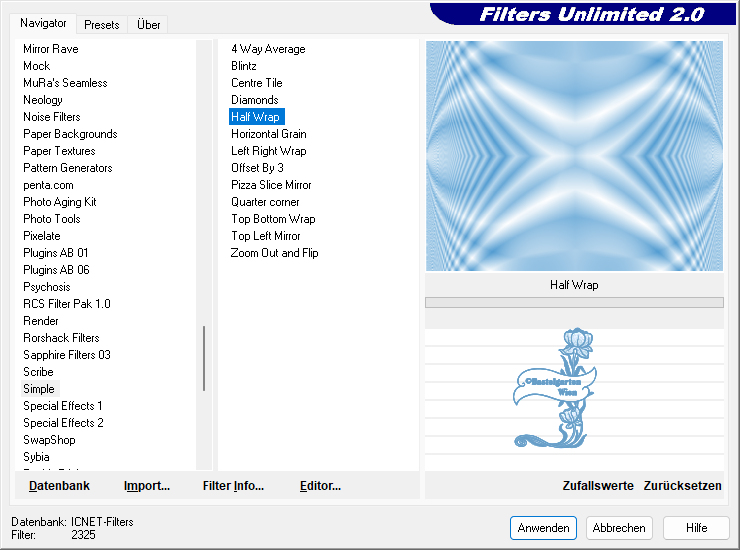Choose the Top Left Mirror filter
Viewport: 740px width, 550px height.
point(265,236)
